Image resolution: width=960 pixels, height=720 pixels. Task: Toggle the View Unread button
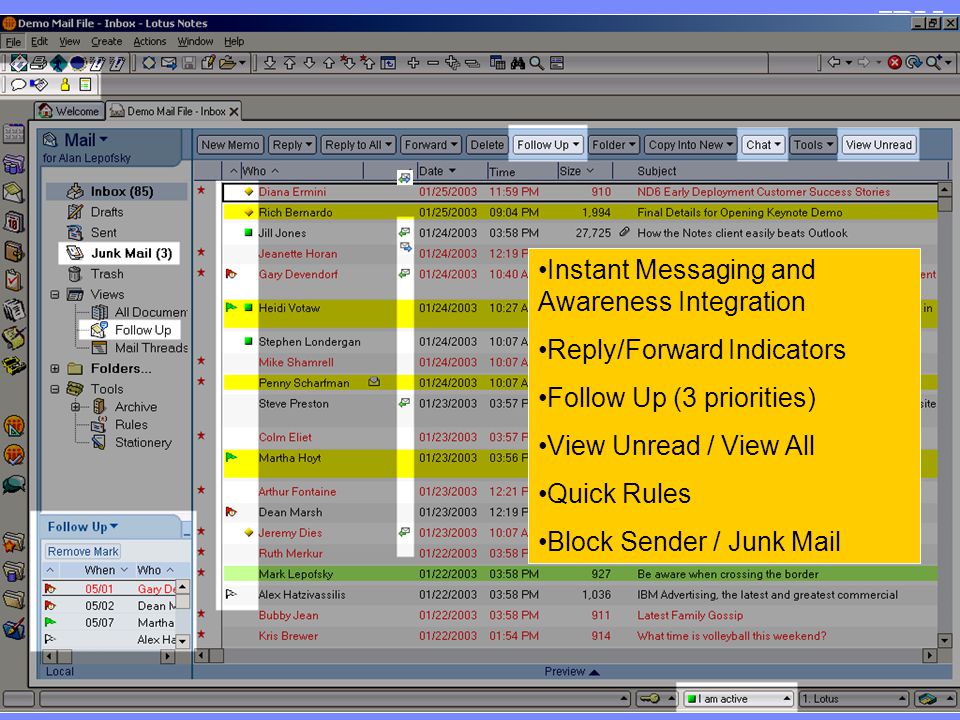(879, 144)
